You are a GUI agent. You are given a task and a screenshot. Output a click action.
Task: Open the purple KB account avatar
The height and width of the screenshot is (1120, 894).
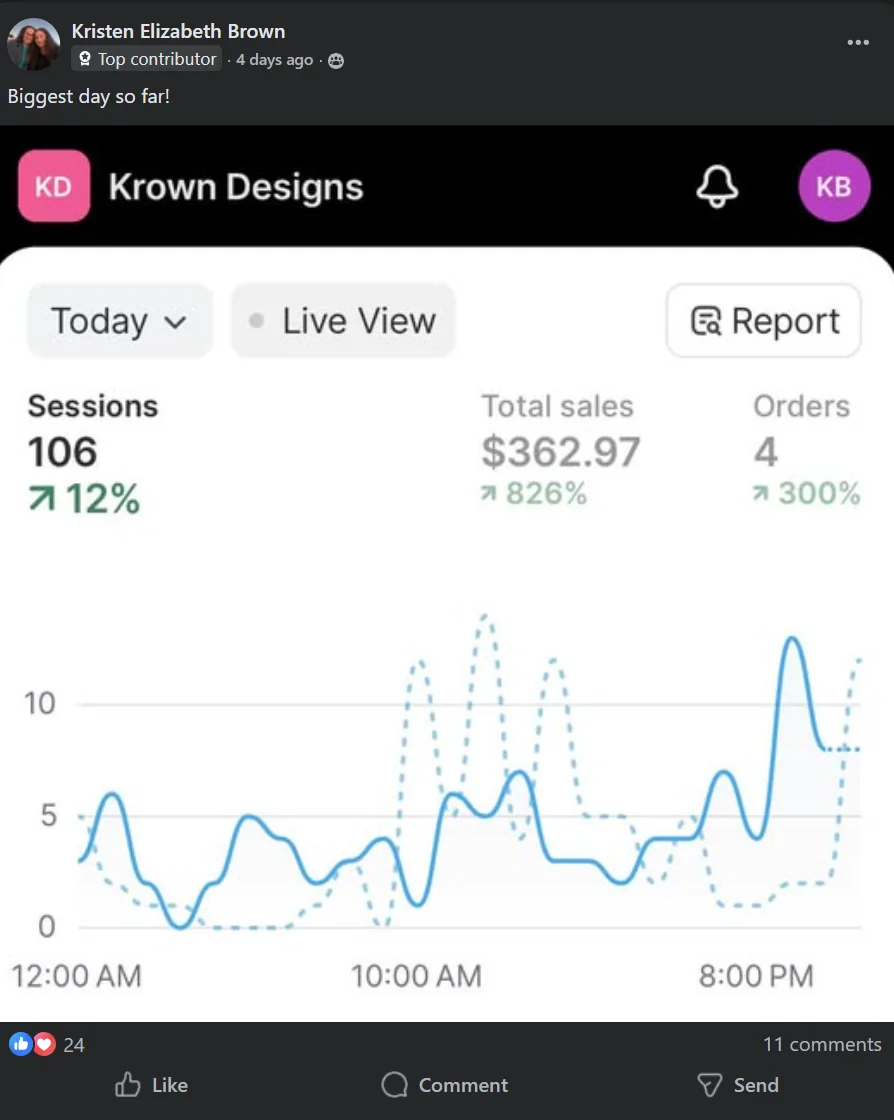coord(834,186)
